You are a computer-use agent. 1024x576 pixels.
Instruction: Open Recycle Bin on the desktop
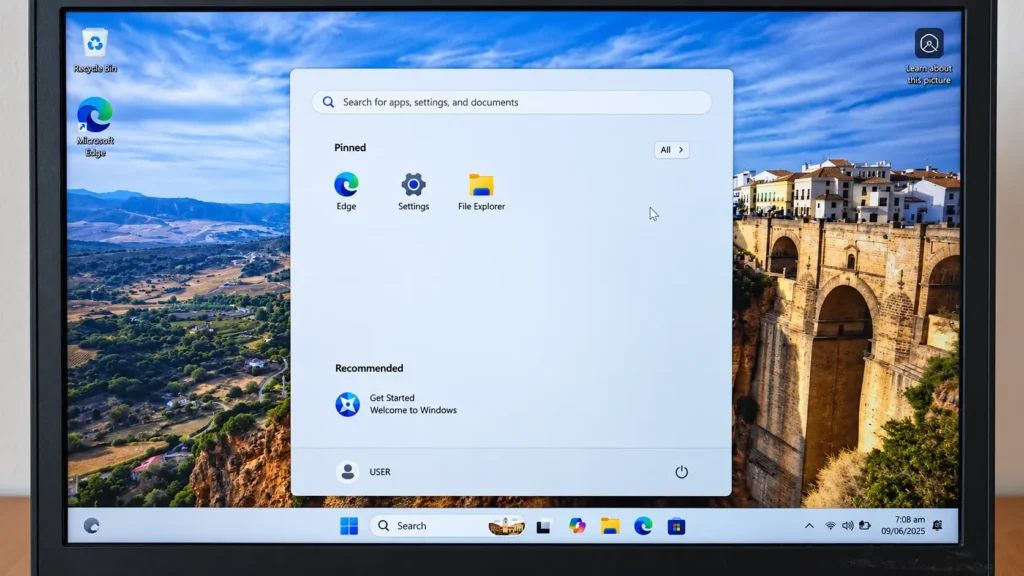(x=95, y=50)
